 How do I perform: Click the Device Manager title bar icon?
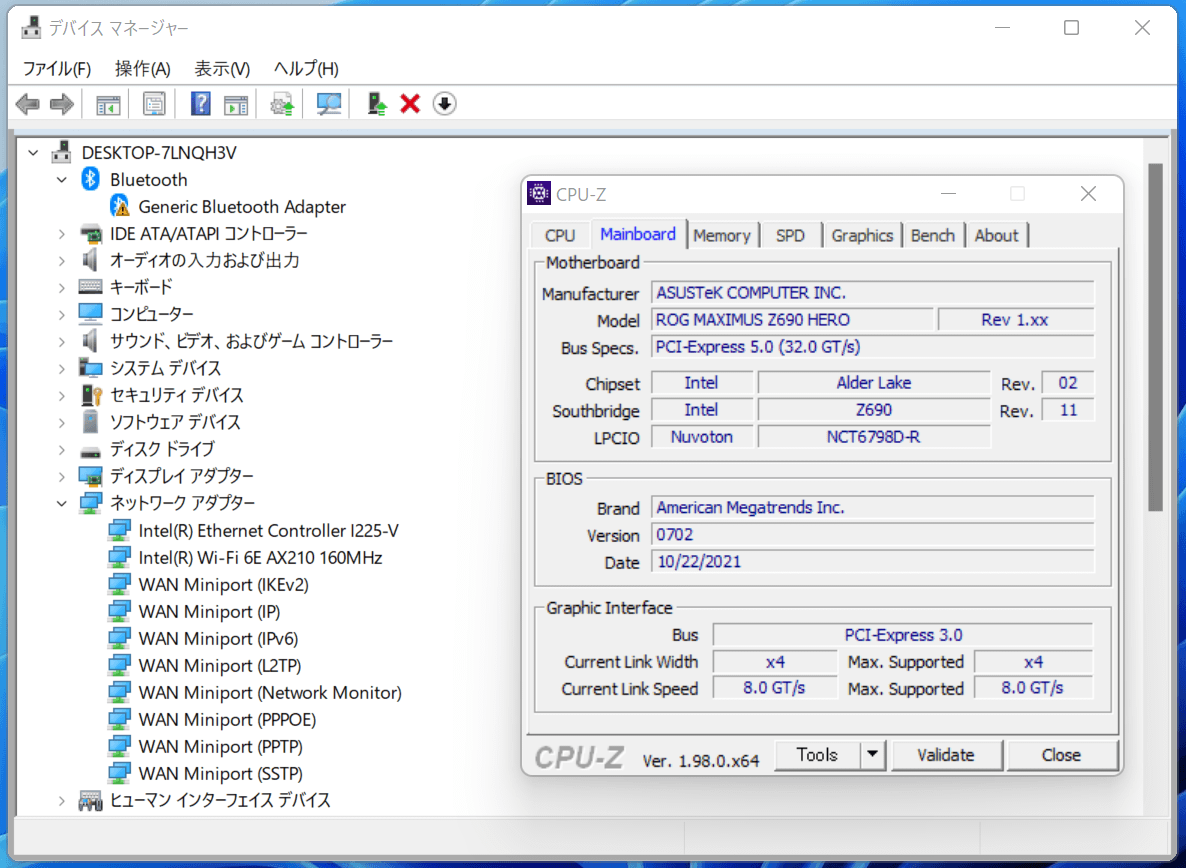click(31, 27)
